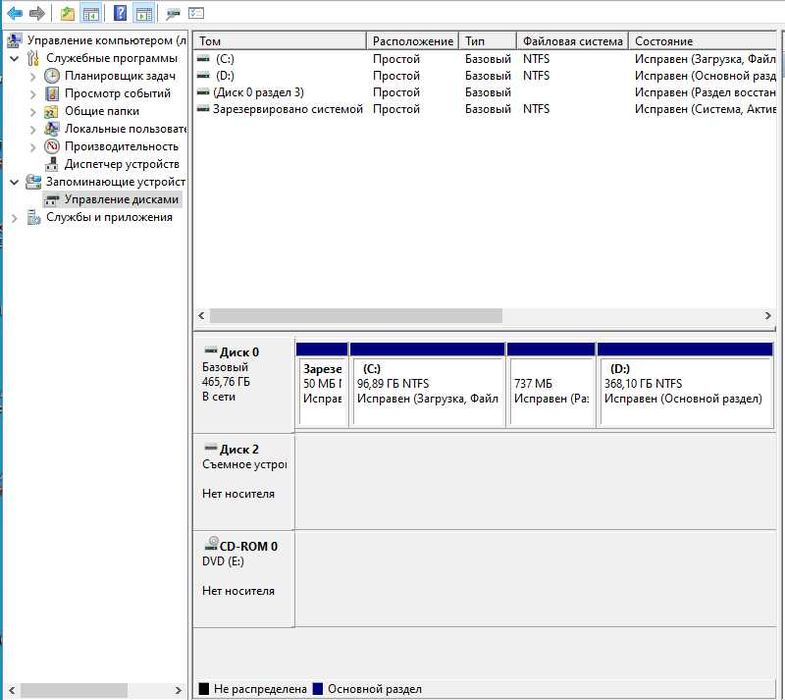Select Управление дисками in the tree

(121, 199)
